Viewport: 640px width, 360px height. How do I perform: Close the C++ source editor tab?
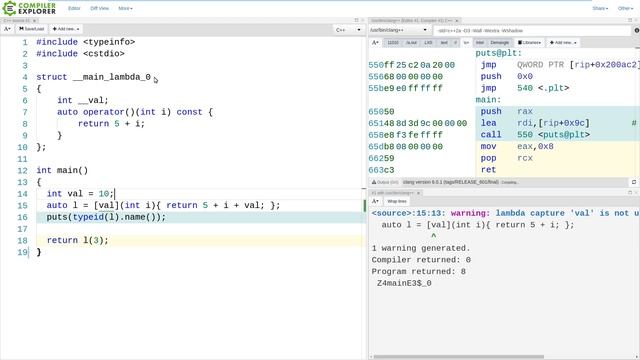(x=35, y=20)
